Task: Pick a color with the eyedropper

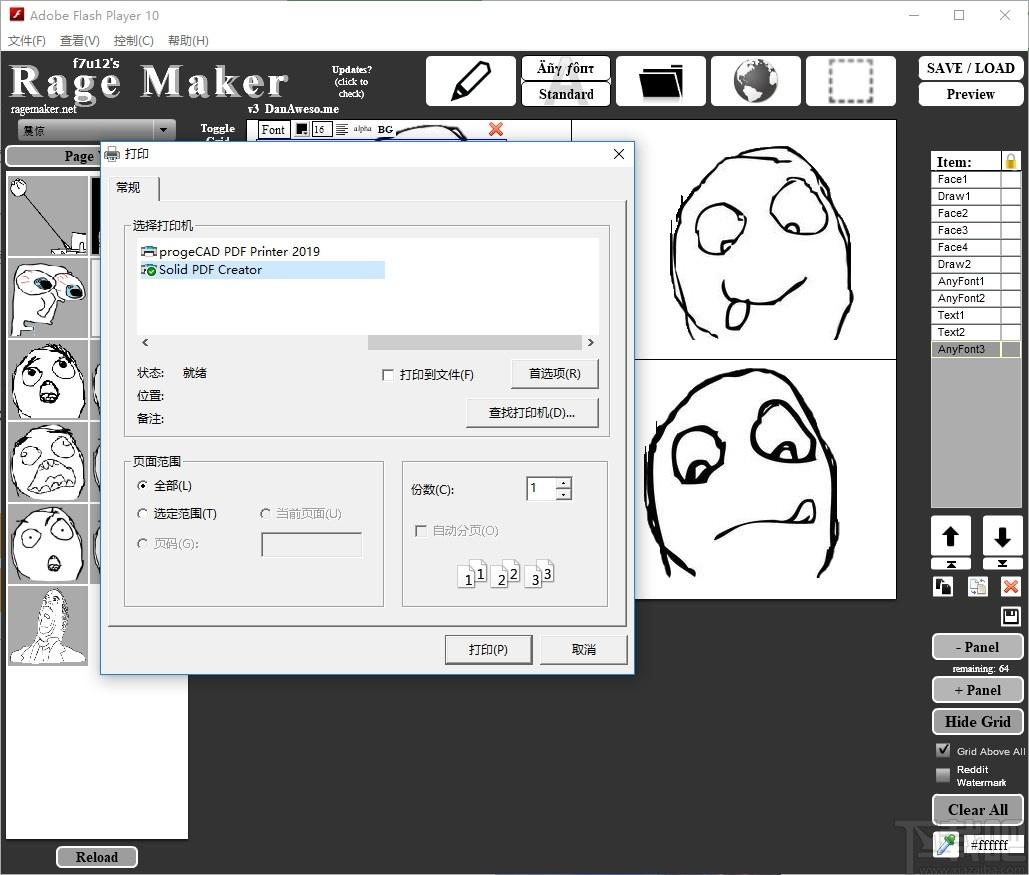Action: [946, 844]
